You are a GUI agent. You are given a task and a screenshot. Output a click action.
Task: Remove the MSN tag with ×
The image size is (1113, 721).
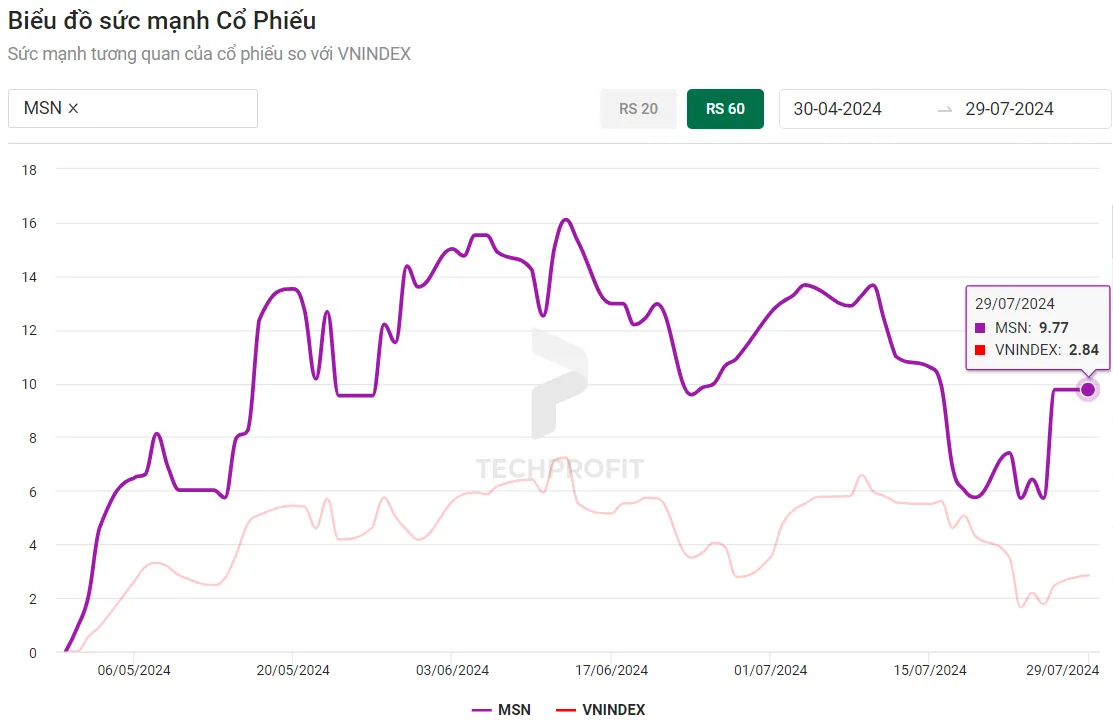(x=73, y=109)
